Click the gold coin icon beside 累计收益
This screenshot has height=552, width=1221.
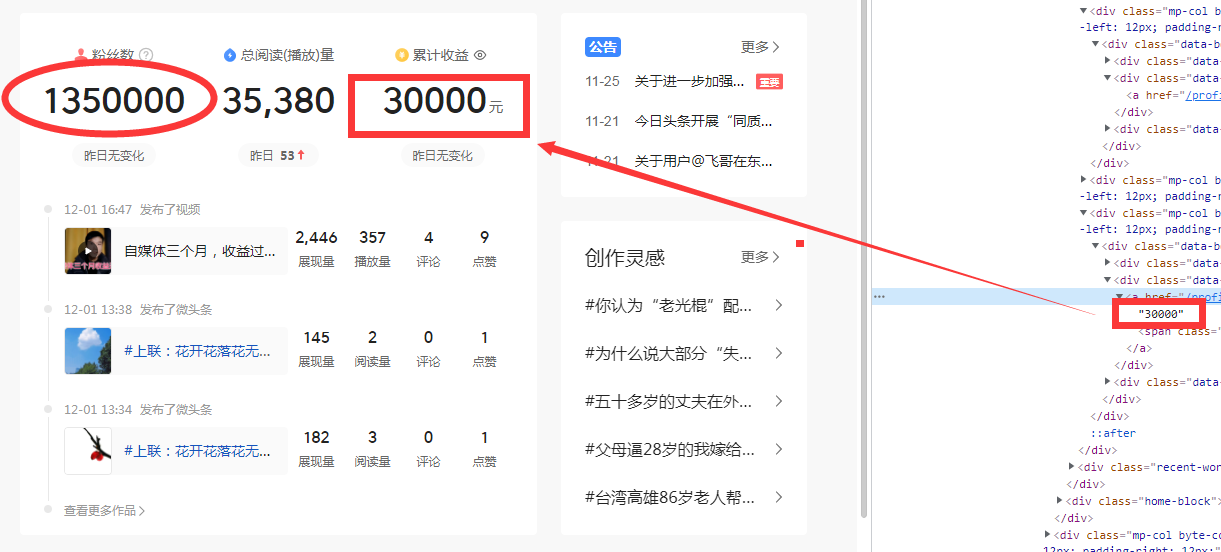click(402, 55)
